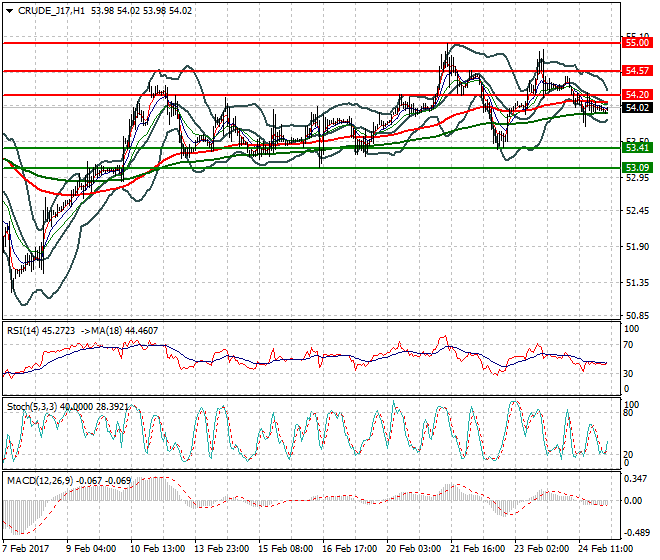Click the 52.95 price axis value
The image size is (660, 560).
point(637,178)
